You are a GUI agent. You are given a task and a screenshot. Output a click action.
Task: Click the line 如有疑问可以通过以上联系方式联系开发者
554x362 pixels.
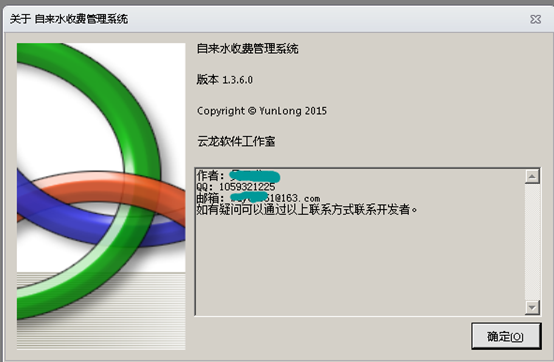tap(307, 209)
